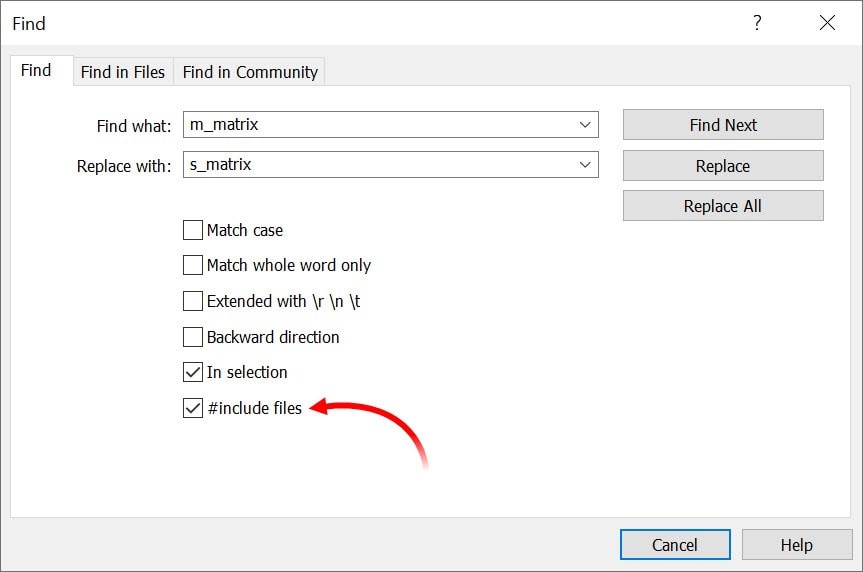Click the Cancel button
863x572 pixels.
[674, 545]
